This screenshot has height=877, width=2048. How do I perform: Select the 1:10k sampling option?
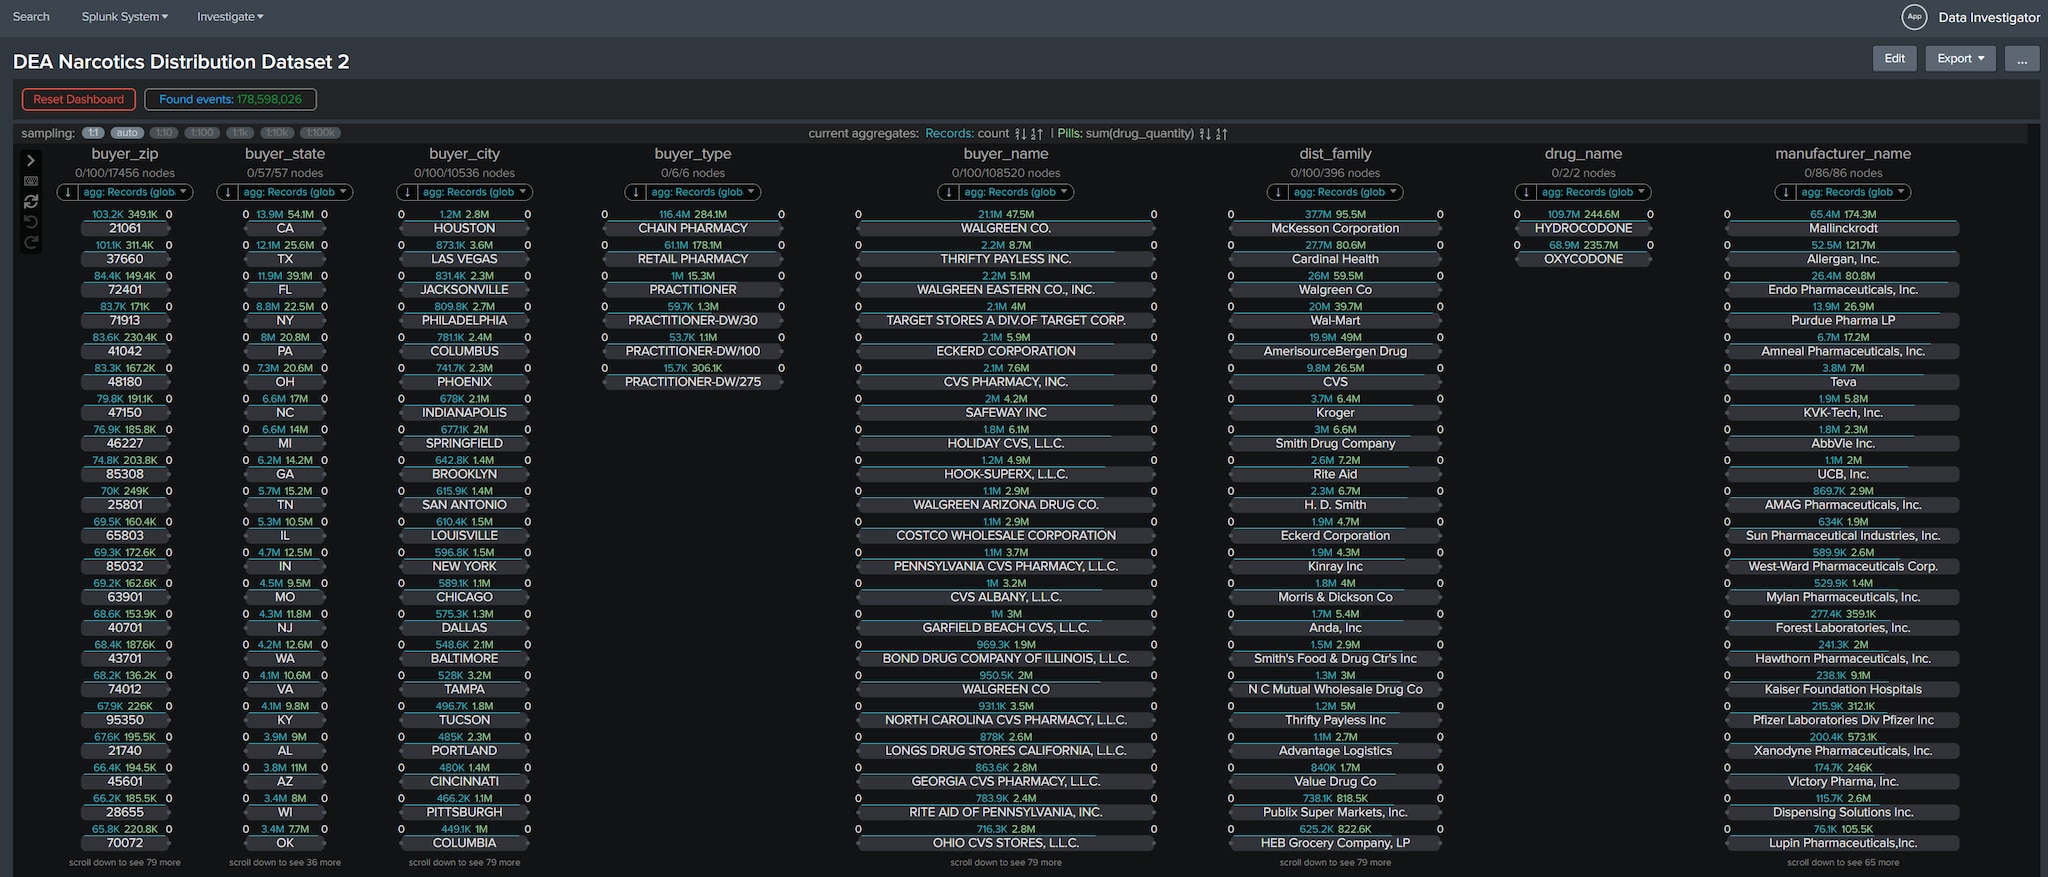tap(277, 133)
